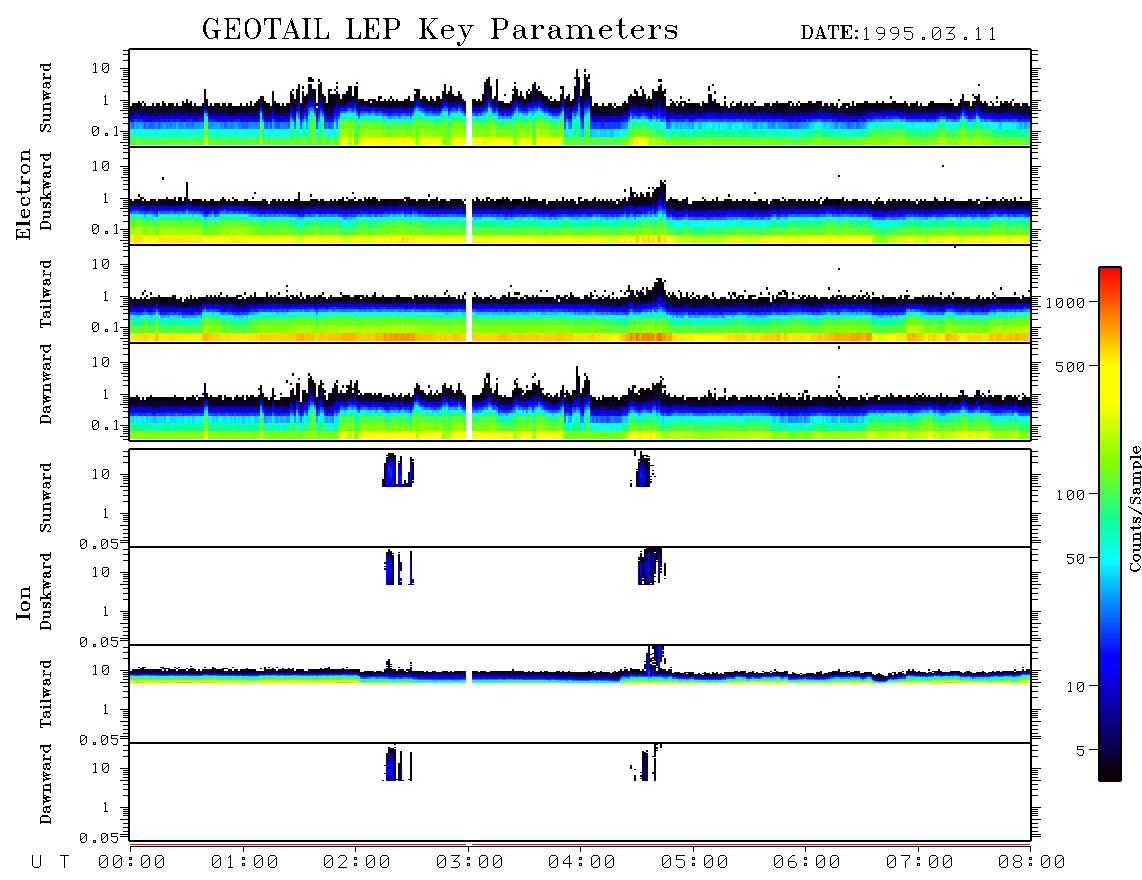Viewport: 1142px width, 880px height.
Task: Click the "DATE:1995.03.11" label
Action: (x=899, y=34)
